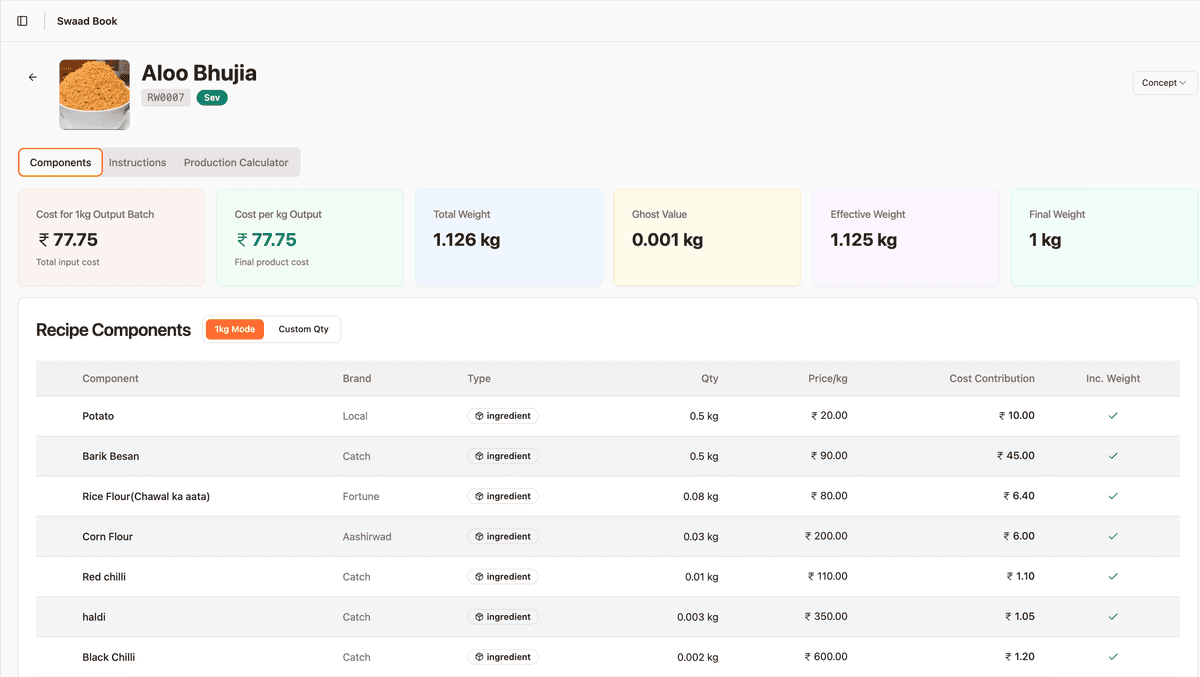The width and height of the screenshot is (1200, 677).
Task: Click the haldi ingredient type badge
Action: click(x=503, y=617)
